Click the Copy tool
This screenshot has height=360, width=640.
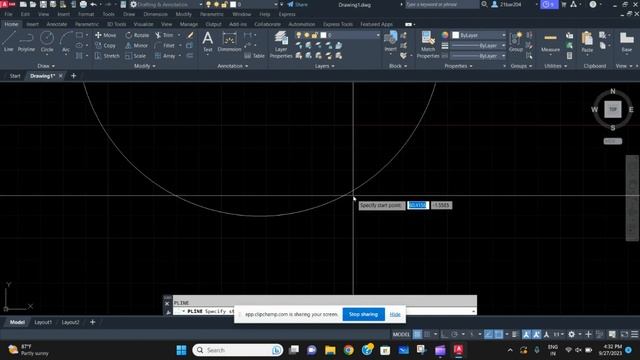point(105,45)
